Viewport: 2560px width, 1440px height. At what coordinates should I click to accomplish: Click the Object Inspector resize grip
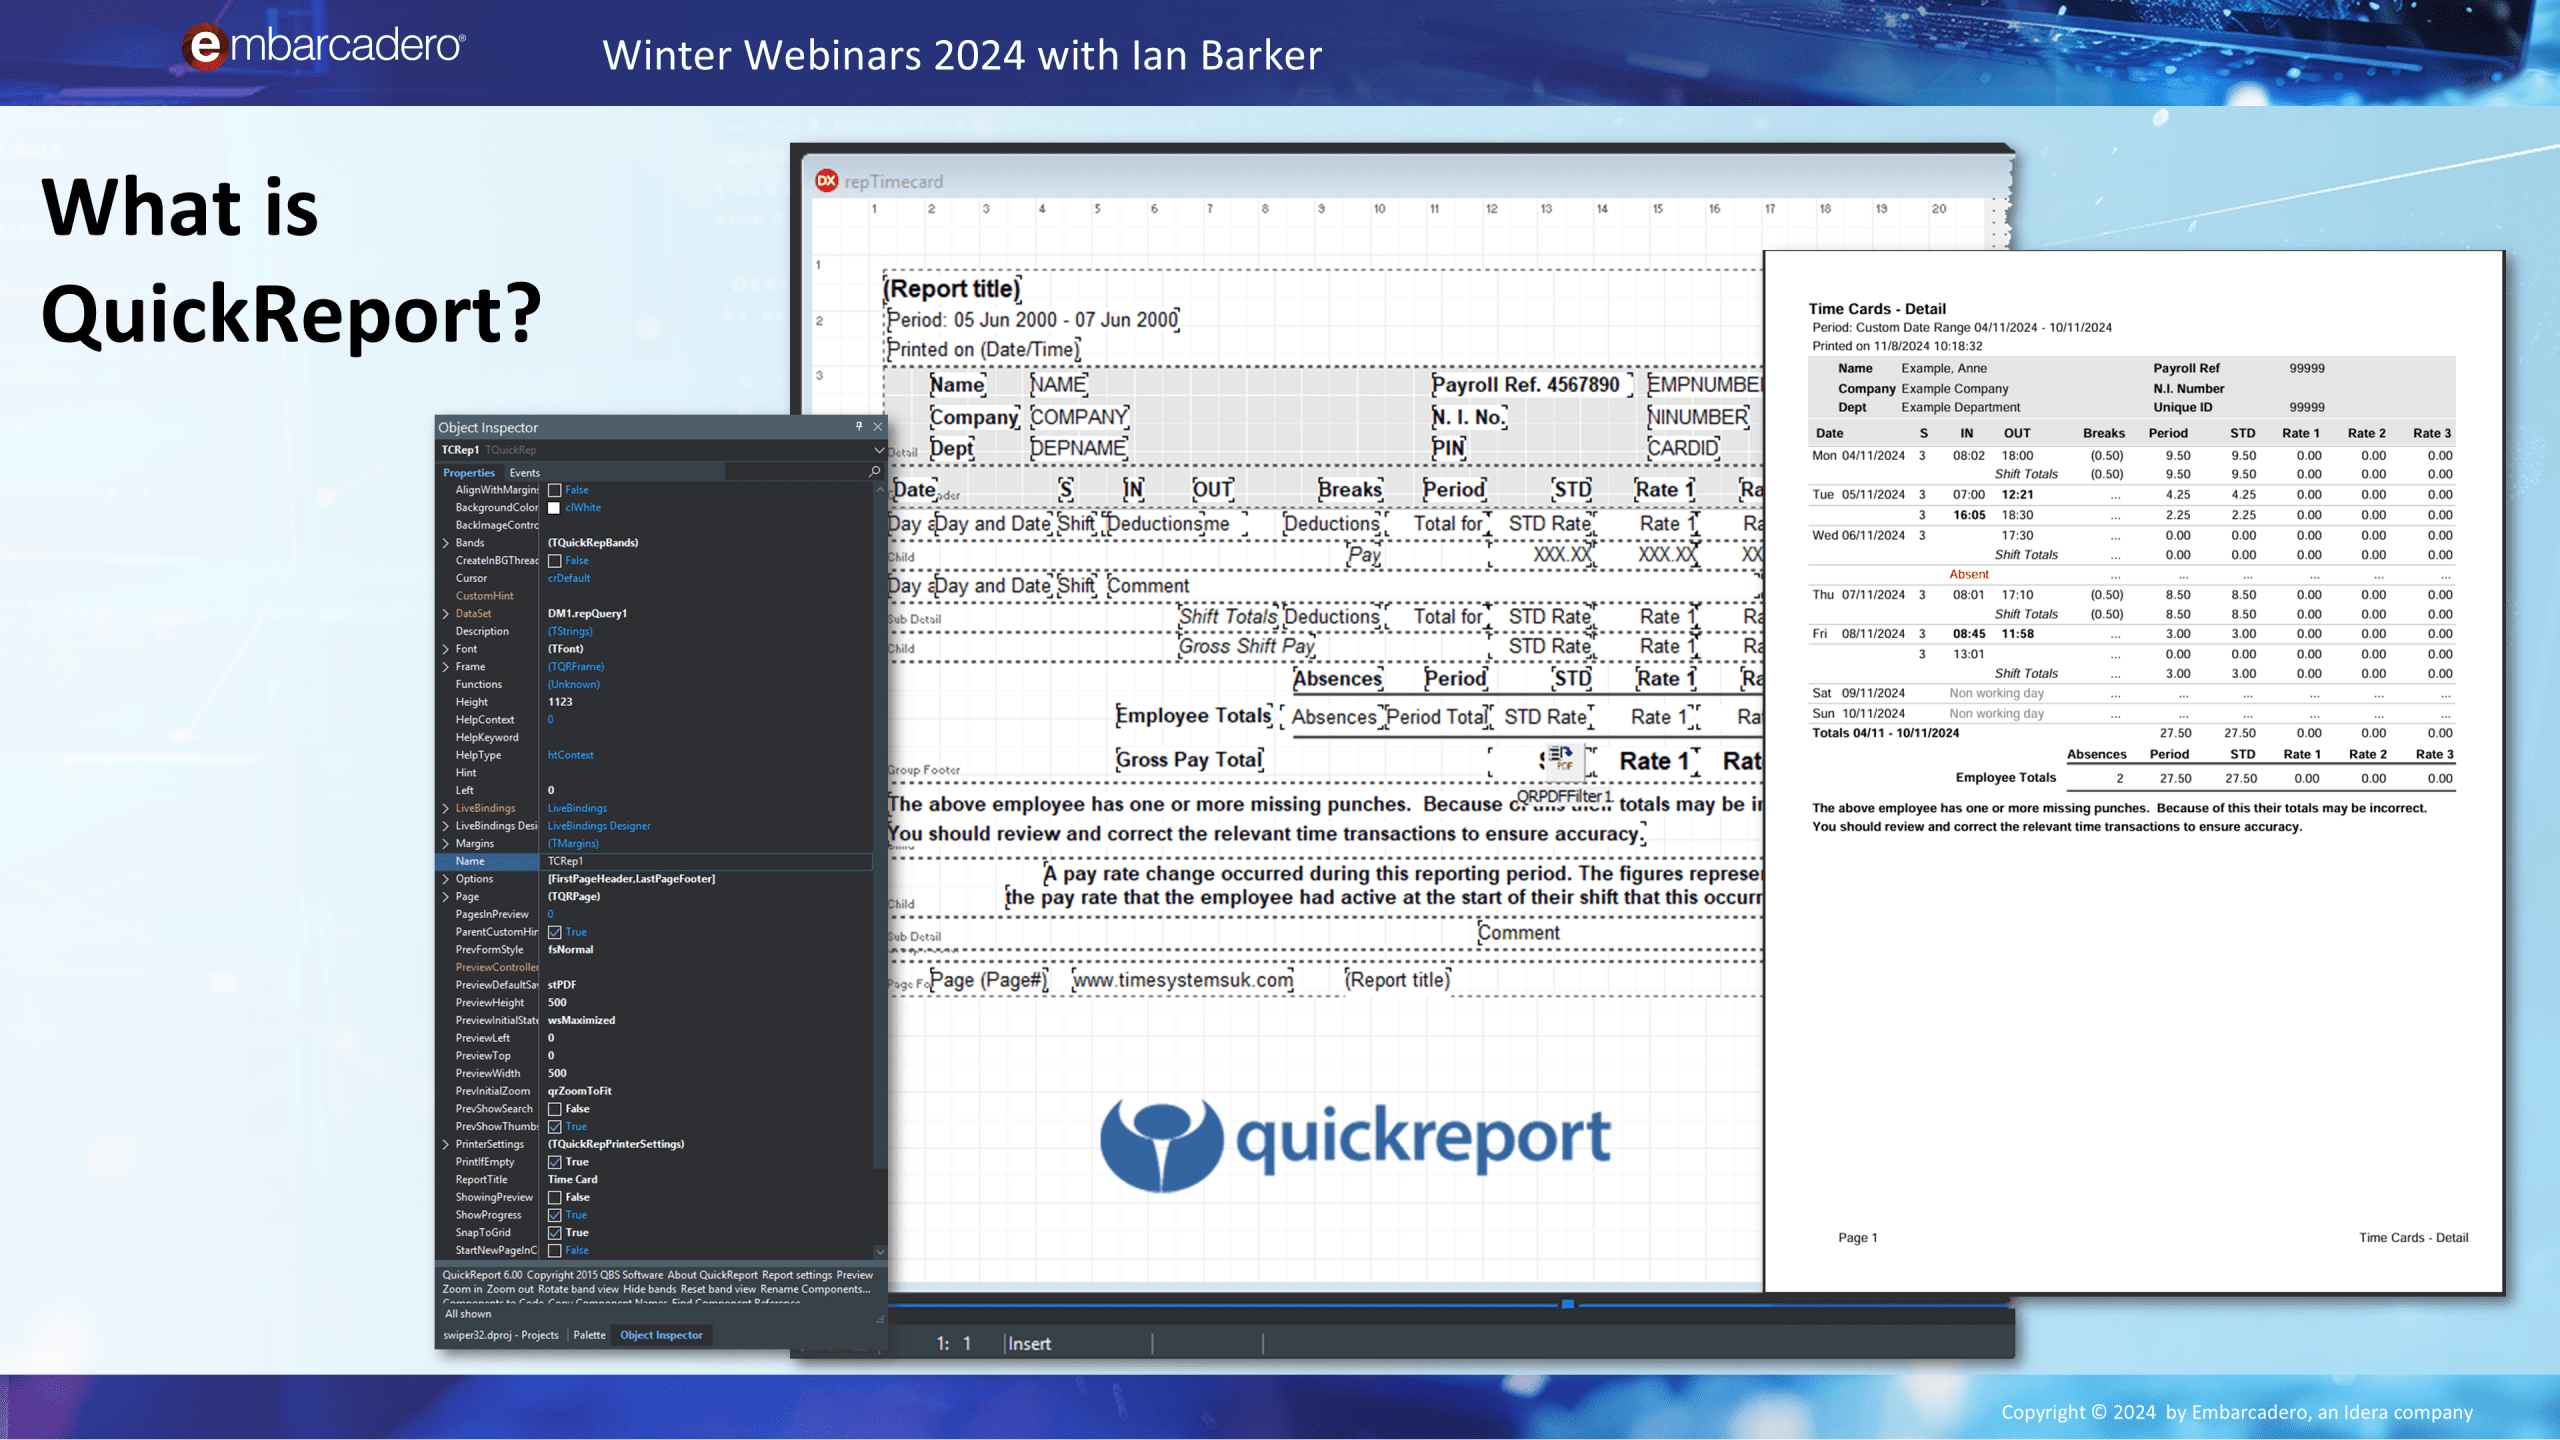click(x=880, y=1320)
